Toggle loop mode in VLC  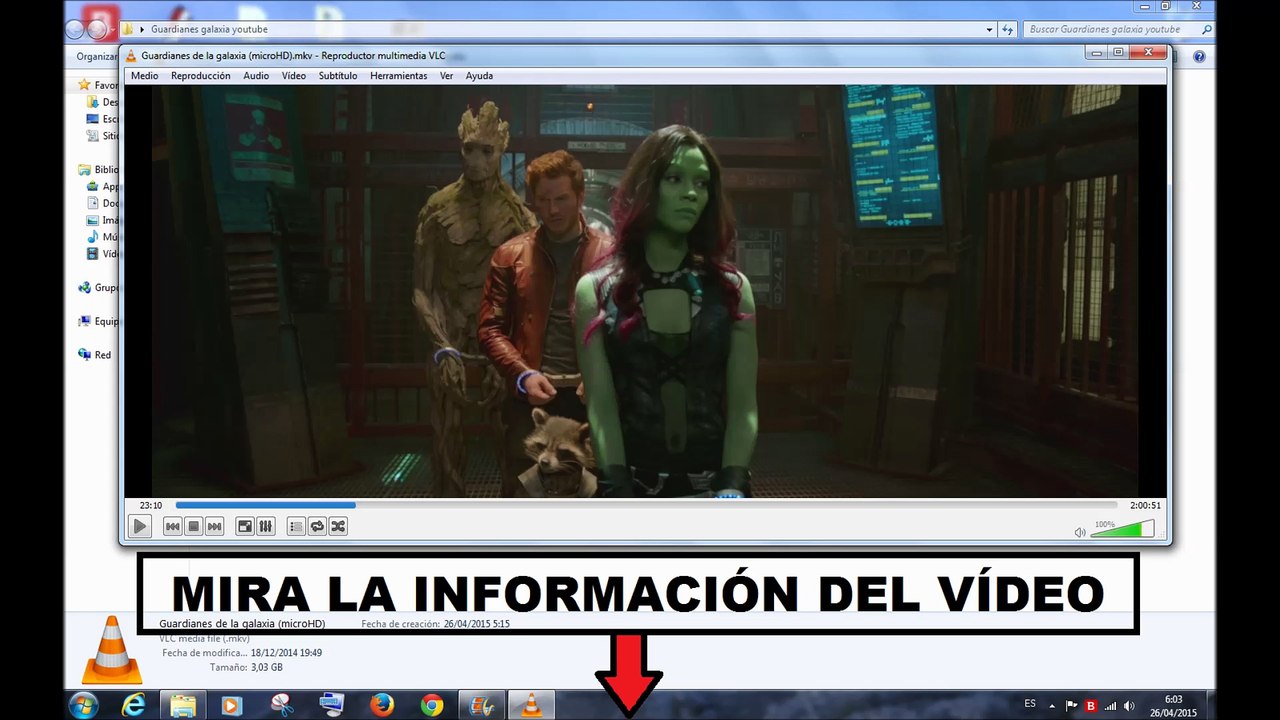tap(317, 526)
